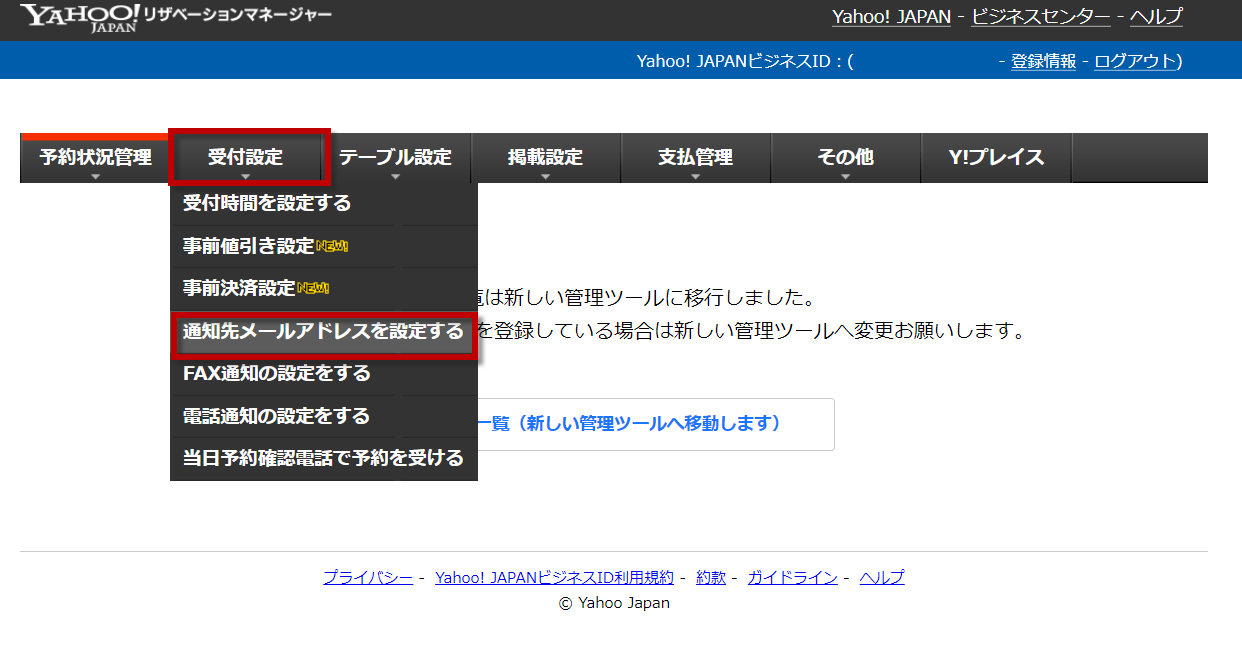Image resolution: width=1242 pixels, height=663 pixels.
Task: Click ログアウト to sign out
Action: [x=1135, y=61]
